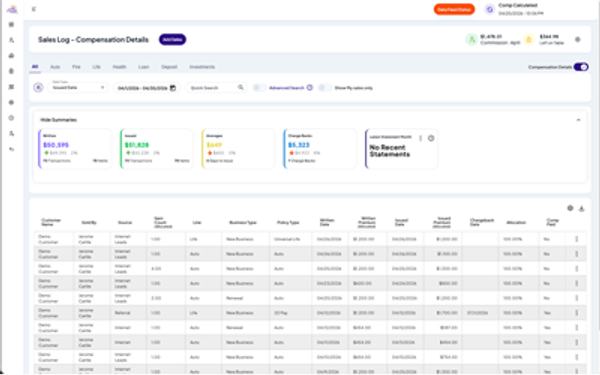The height and width of the screenshot is (375, 600).
Task: Click the green Commission person icon
Action: point(472,39)
